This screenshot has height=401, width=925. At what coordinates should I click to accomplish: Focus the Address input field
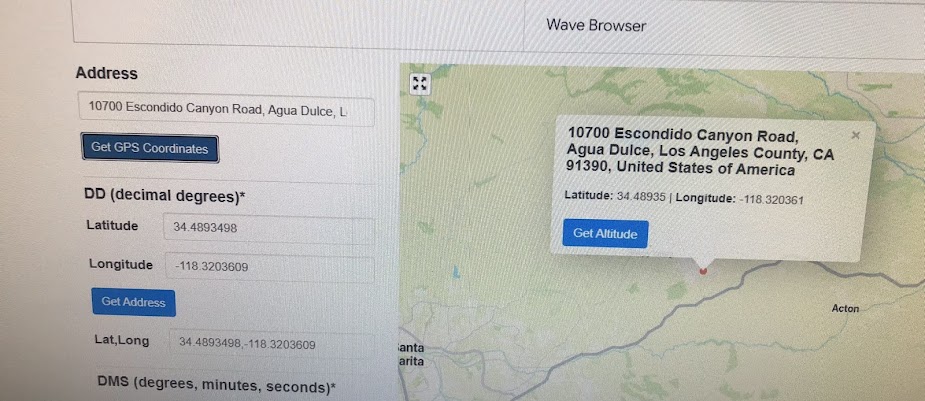tap(227, 111)
